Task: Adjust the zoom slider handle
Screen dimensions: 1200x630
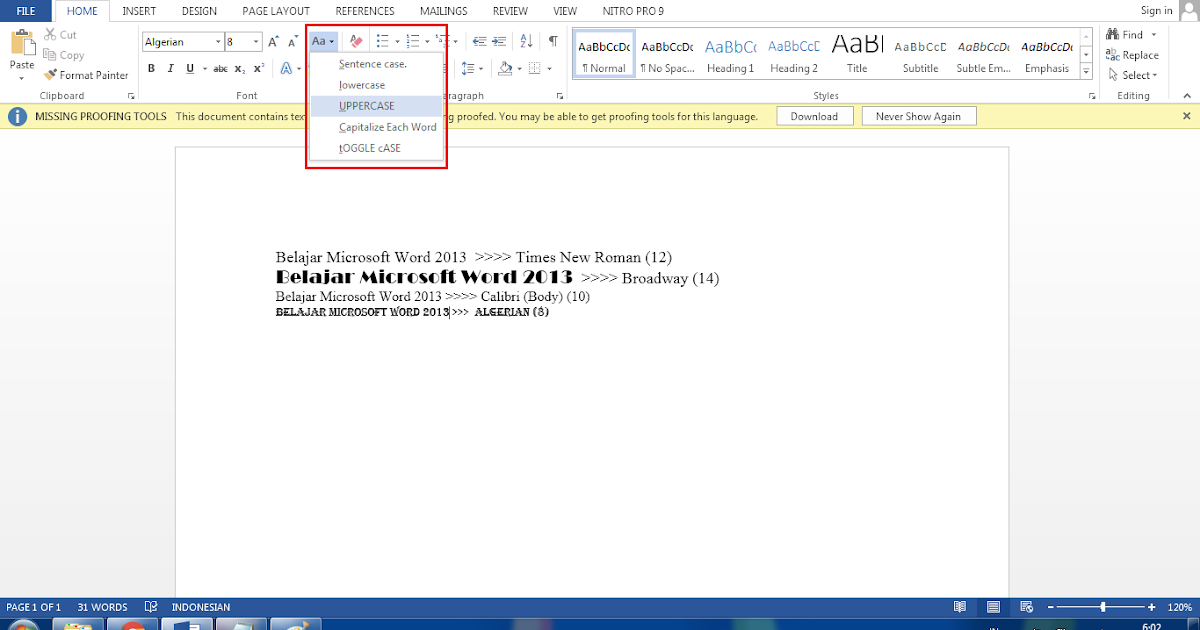Action: pyautogui.click(x=1103, y=607)
